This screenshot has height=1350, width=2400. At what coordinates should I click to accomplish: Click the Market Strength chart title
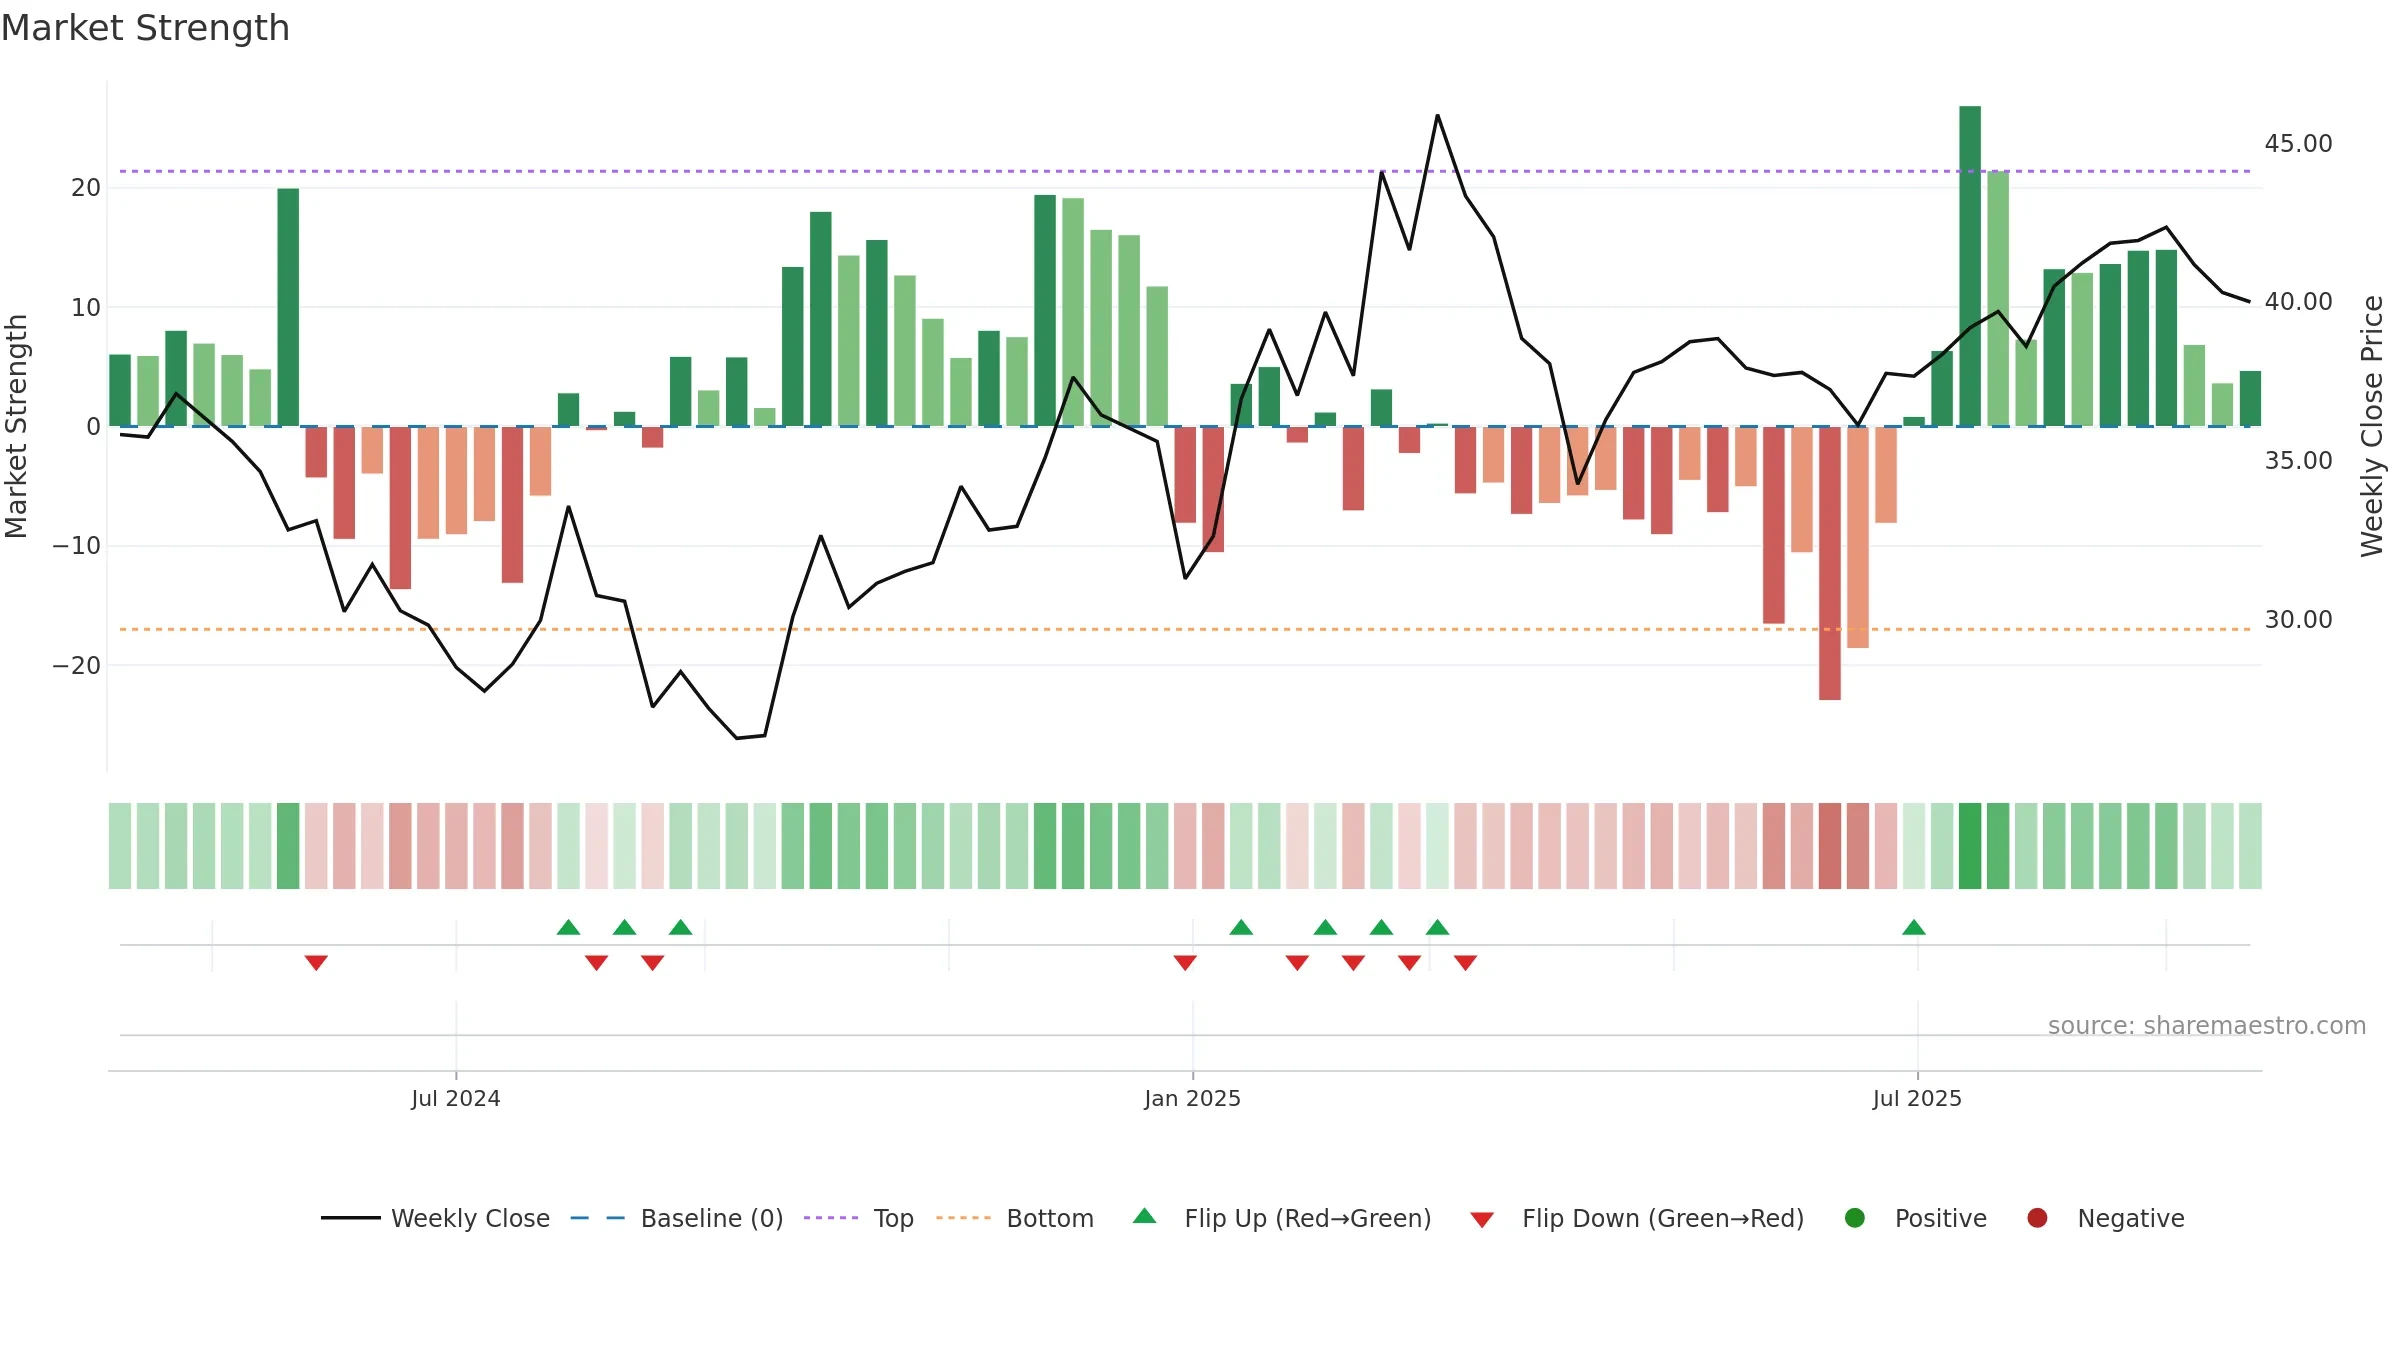point(145,28)
